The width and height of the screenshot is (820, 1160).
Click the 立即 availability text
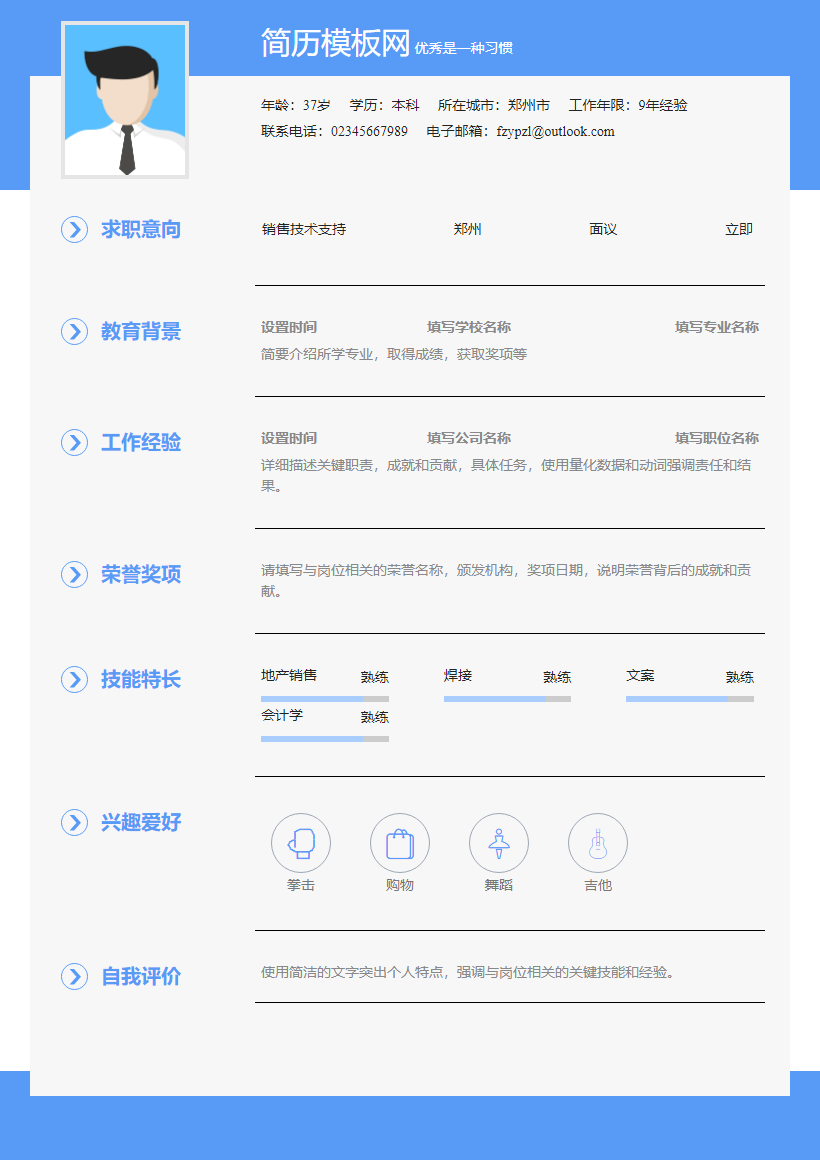click(740, 229)
